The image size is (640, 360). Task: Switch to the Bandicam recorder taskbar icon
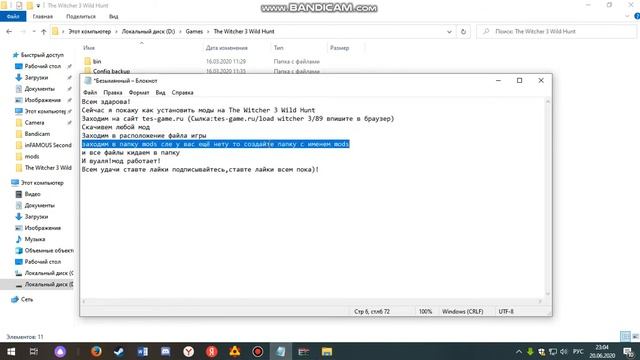(258, 351)
